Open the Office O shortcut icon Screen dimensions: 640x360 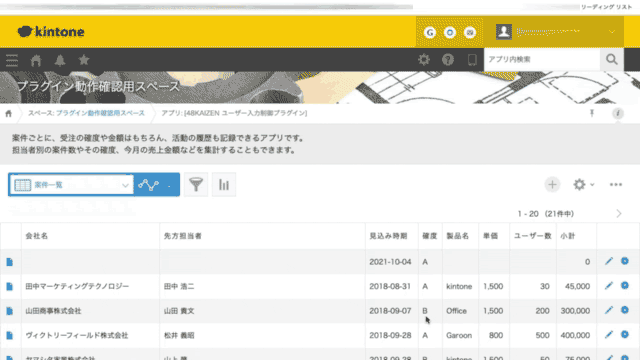coord(450,32)
